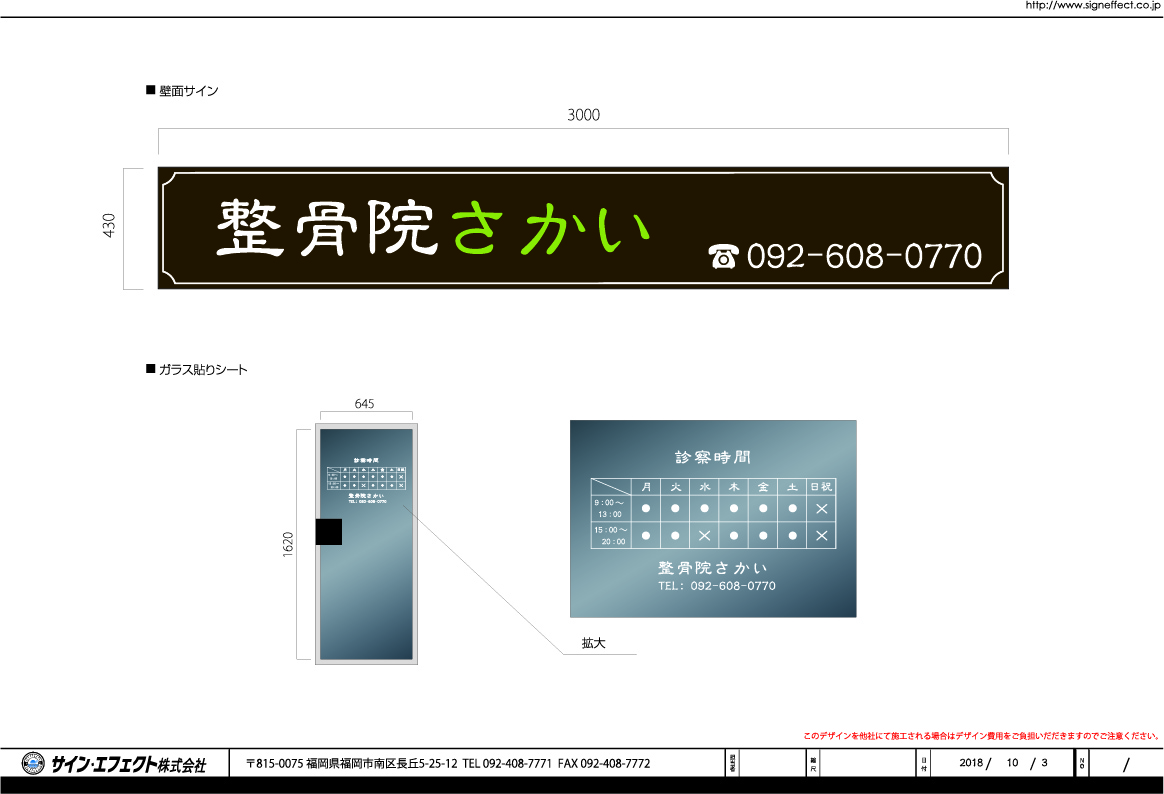Click the black square on the glass door
This screenshot has height=794, width=1164.
point(329,532)
